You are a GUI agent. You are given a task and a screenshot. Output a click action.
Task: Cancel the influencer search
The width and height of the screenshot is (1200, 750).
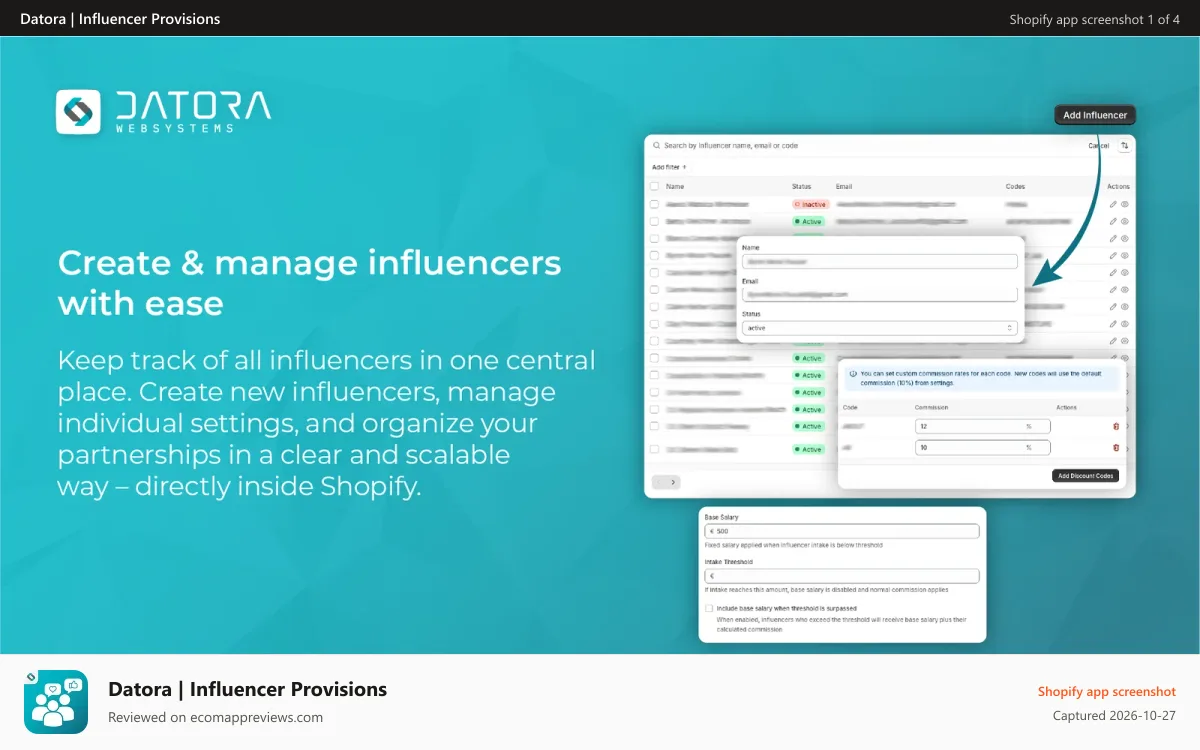pyautogui.click(x=1098, y=146)
